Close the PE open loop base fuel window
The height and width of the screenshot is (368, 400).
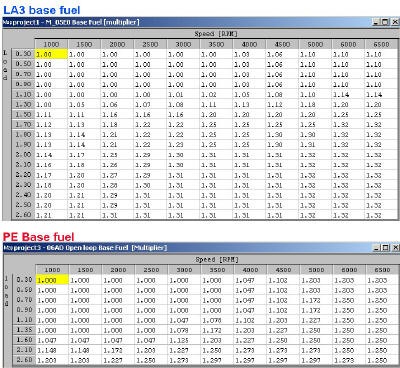(395, 248)
